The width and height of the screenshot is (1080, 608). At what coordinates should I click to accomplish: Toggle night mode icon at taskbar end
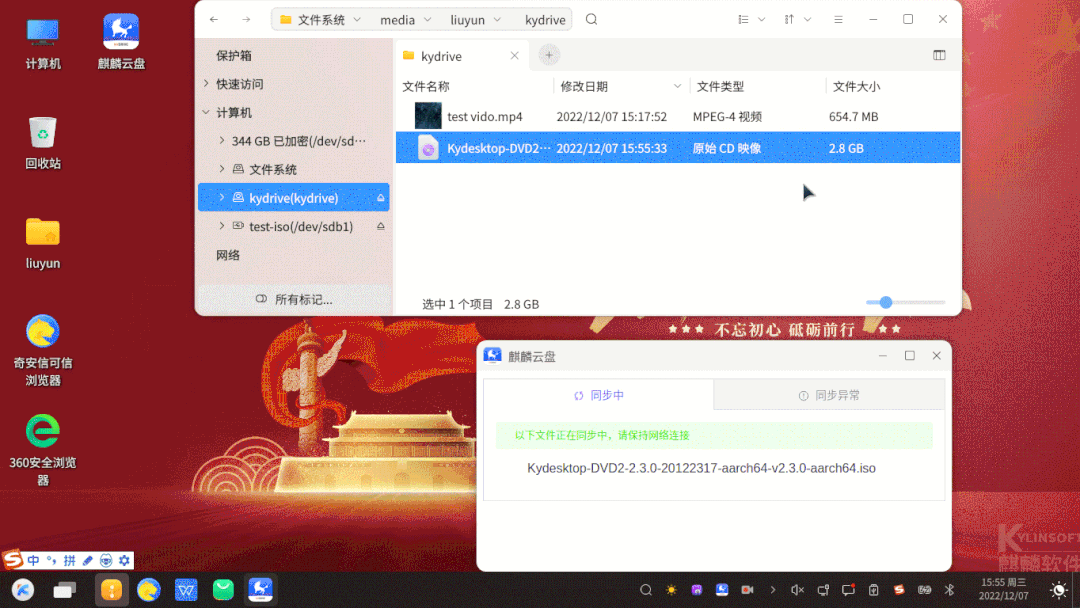(1059, 590)
